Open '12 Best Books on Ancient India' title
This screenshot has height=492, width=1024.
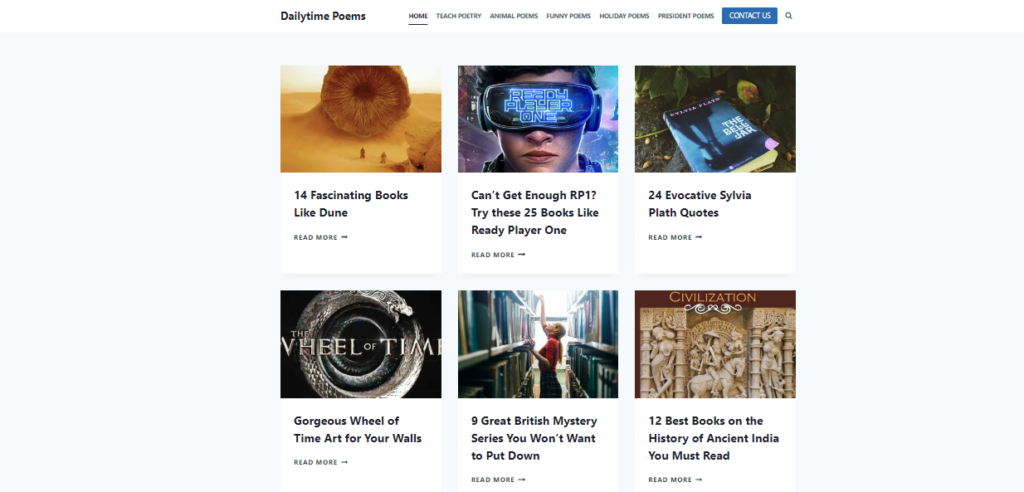coord(713,438)
